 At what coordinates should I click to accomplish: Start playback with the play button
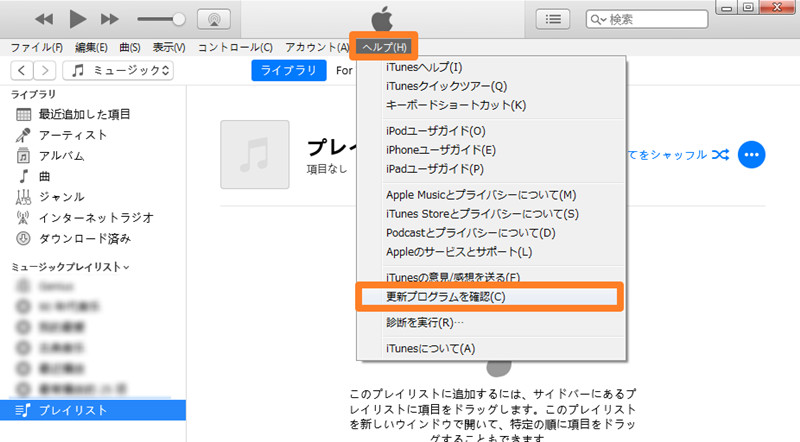click(78, 19)
